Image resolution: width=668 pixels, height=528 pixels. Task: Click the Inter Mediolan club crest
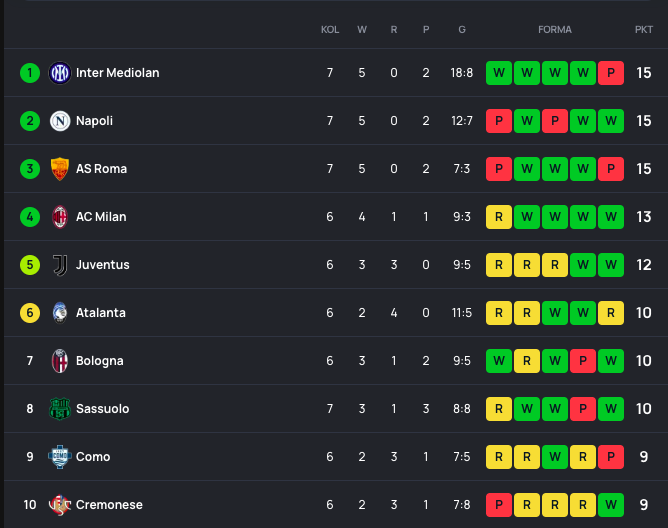tap(60, 73)
